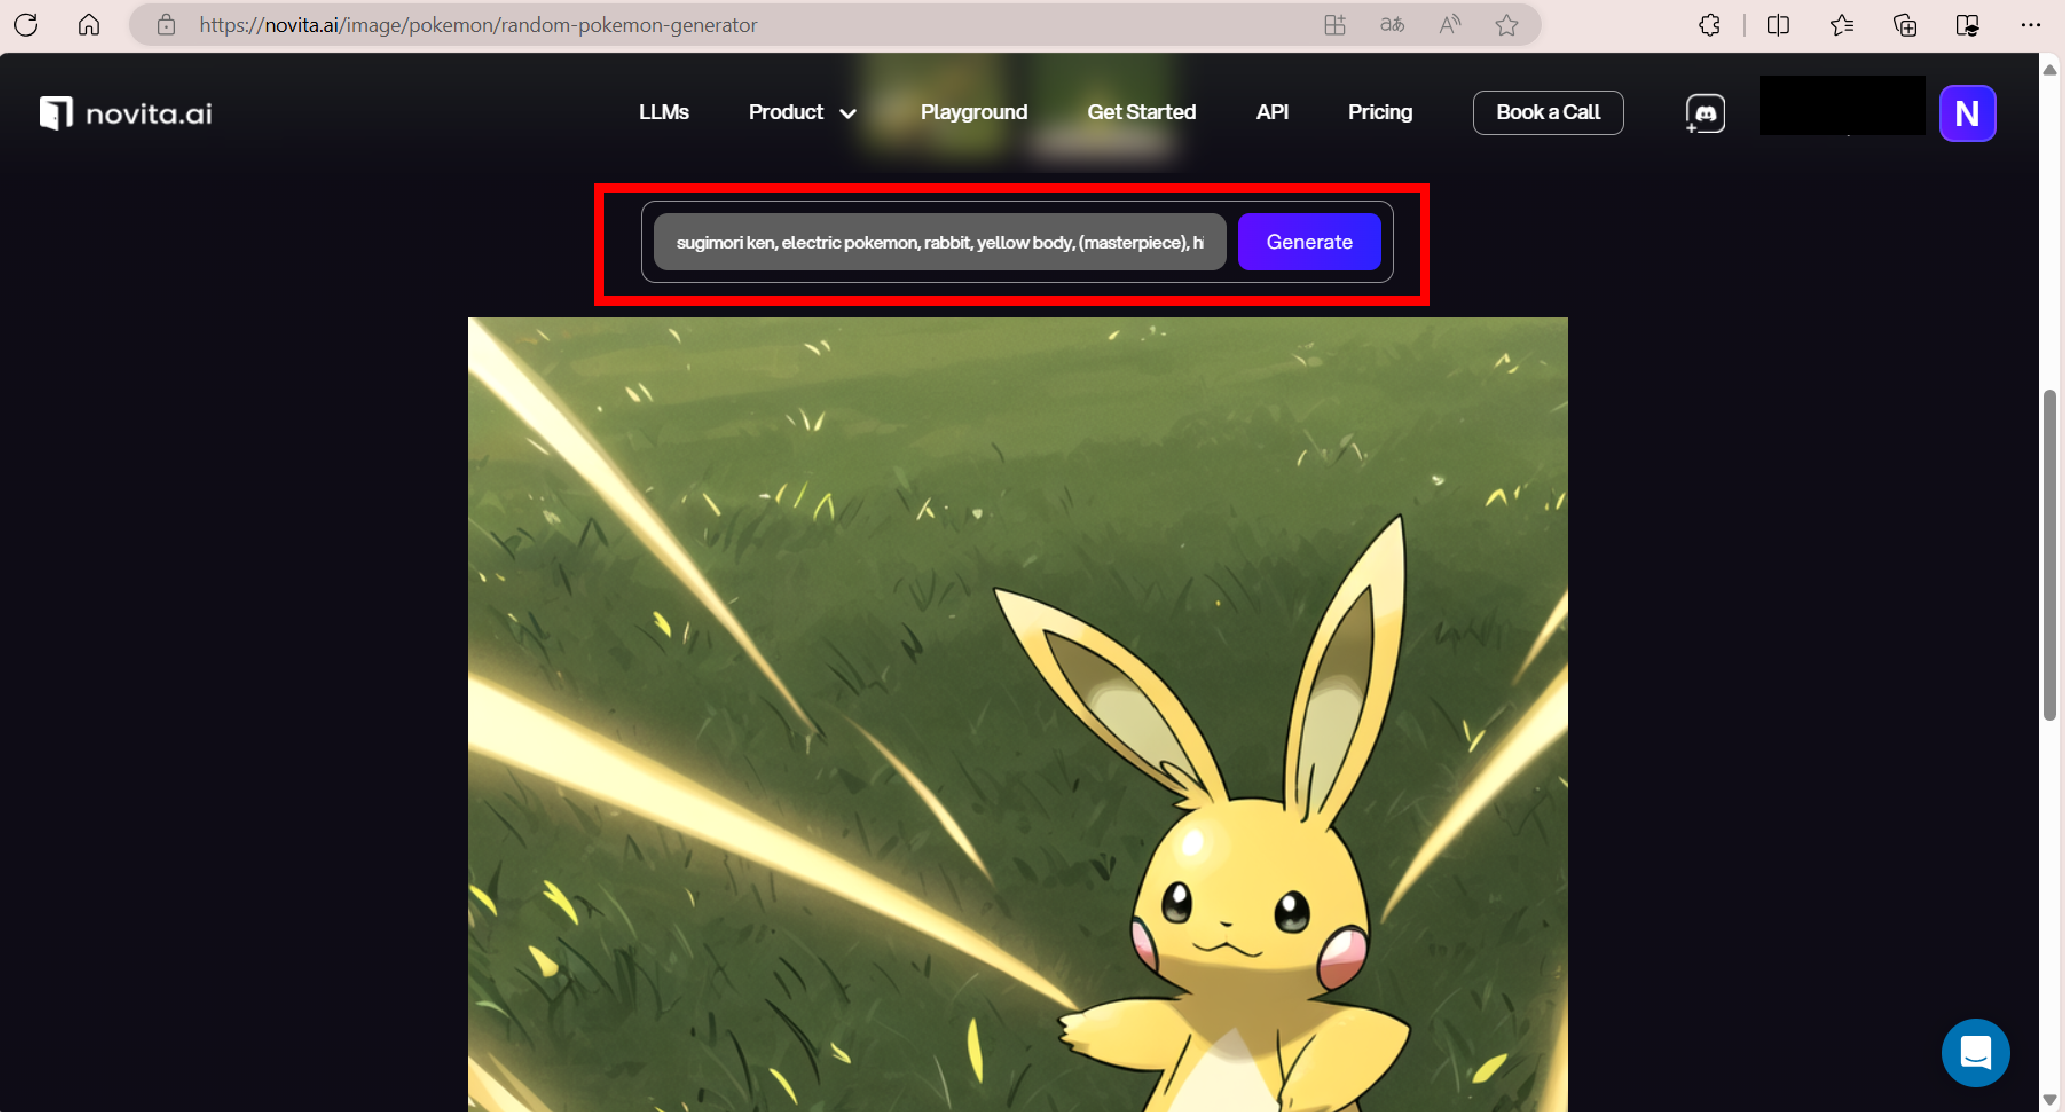This screenshot has height=1112, width=2065.
Task: Open the favorites list icon
Action: [x=1841, y=25]
